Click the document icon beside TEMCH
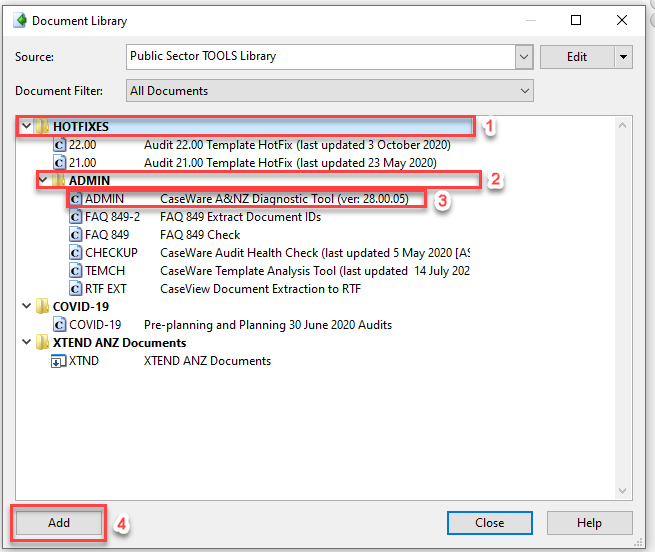 [75, 270]
